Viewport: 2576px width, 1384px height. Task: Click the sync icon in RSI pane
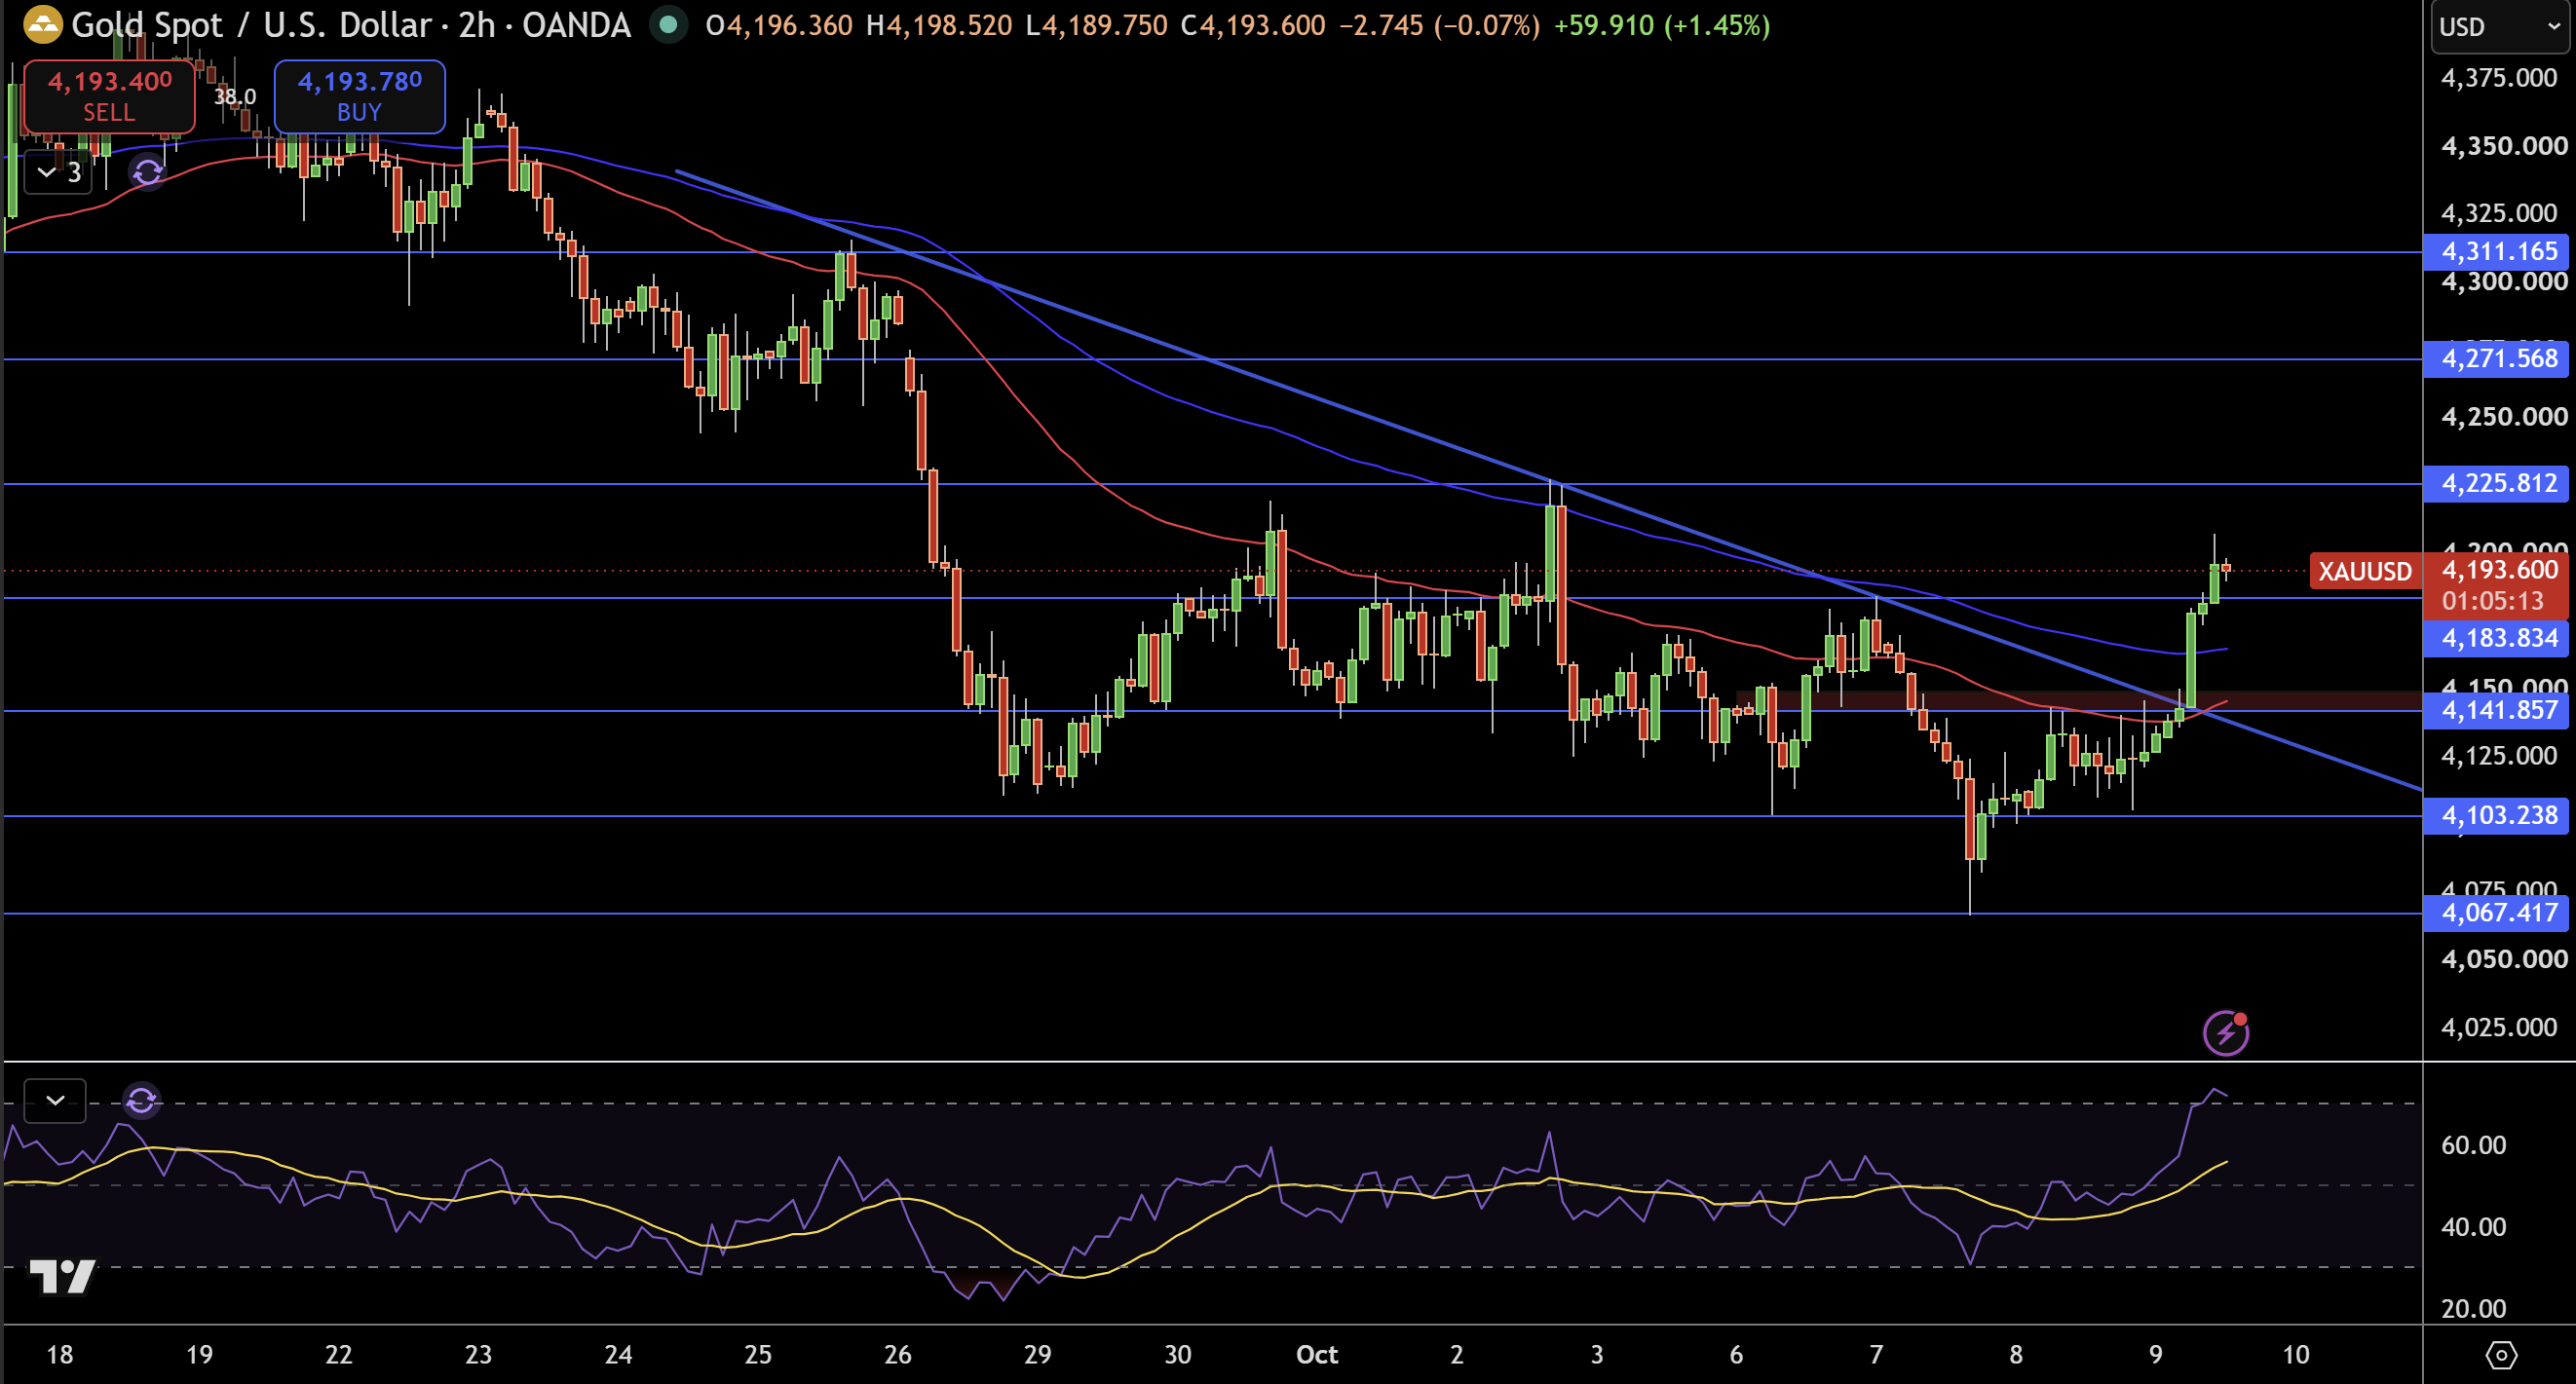coord(141,1101)
